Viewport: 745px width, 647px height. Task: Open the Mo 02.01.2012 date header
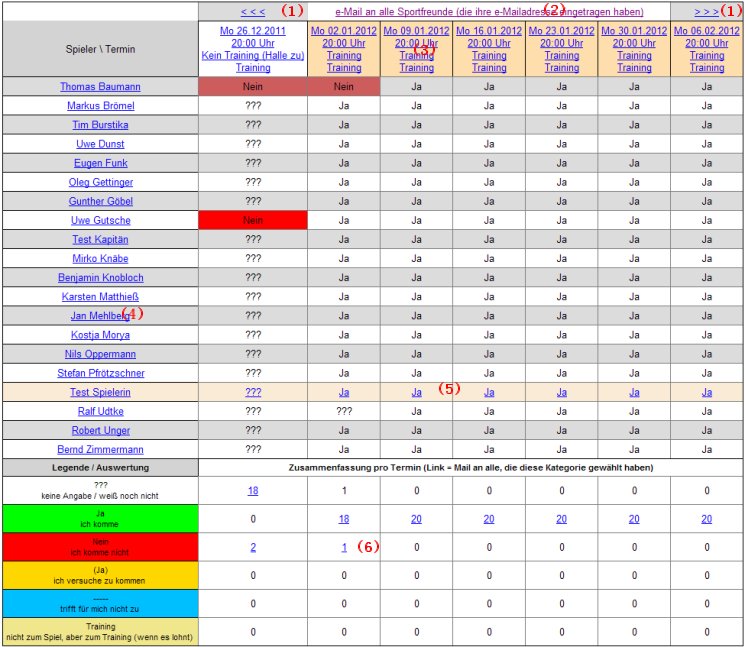[x=344, y=49]
